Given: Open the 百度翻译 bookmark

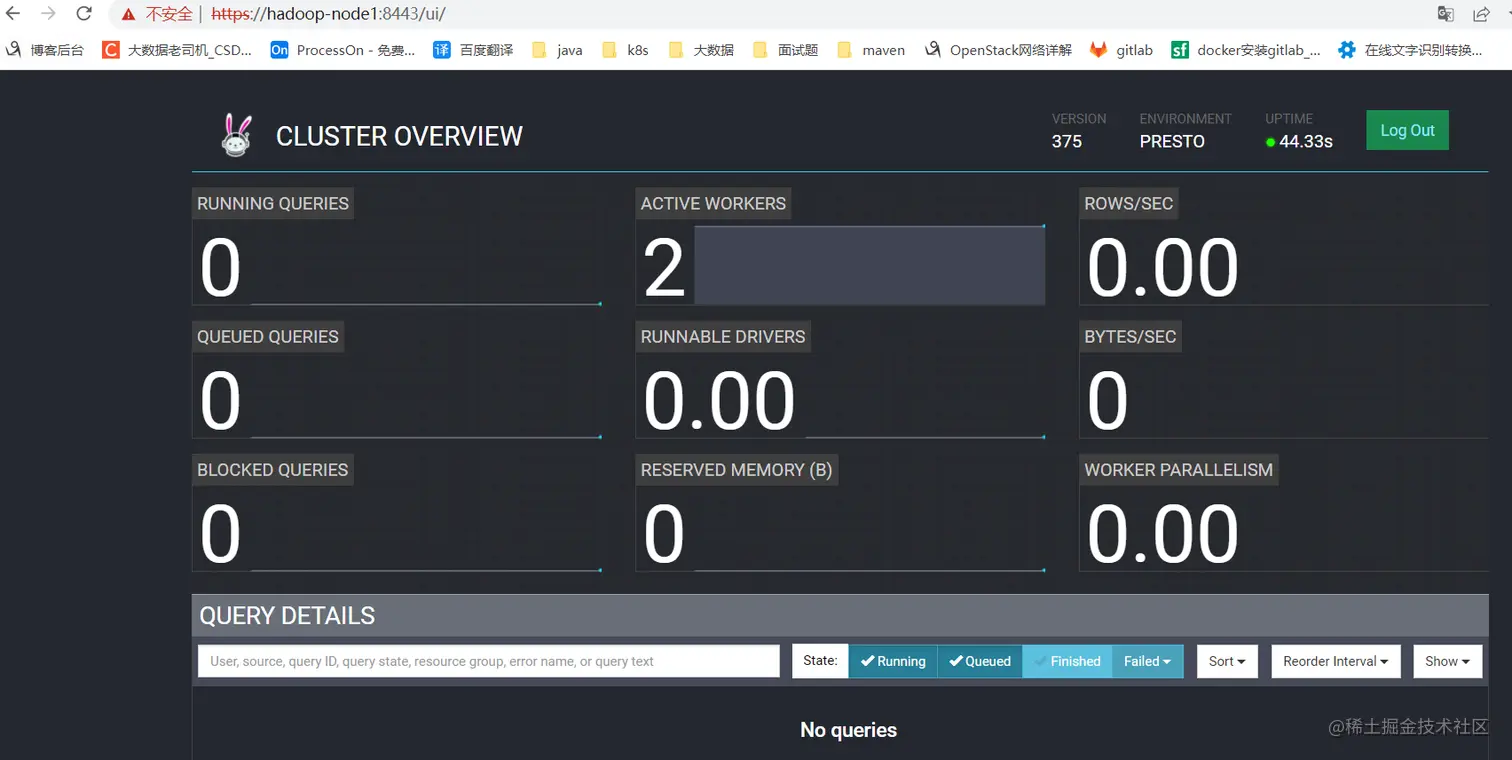Looking at the screenshot, I should (473, 49).
